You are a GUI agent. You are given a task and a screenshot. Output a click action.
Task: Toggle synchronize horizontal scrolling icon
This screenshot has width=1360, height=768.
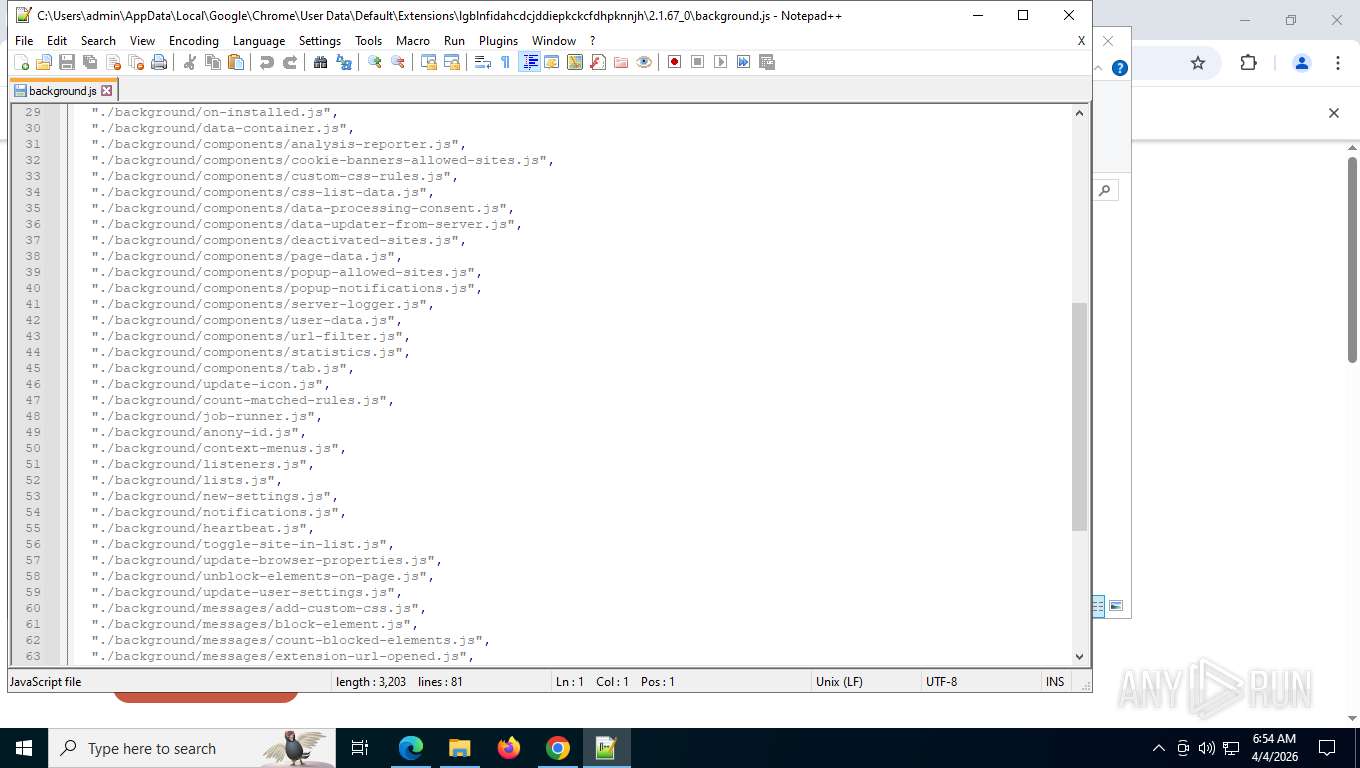451,62
